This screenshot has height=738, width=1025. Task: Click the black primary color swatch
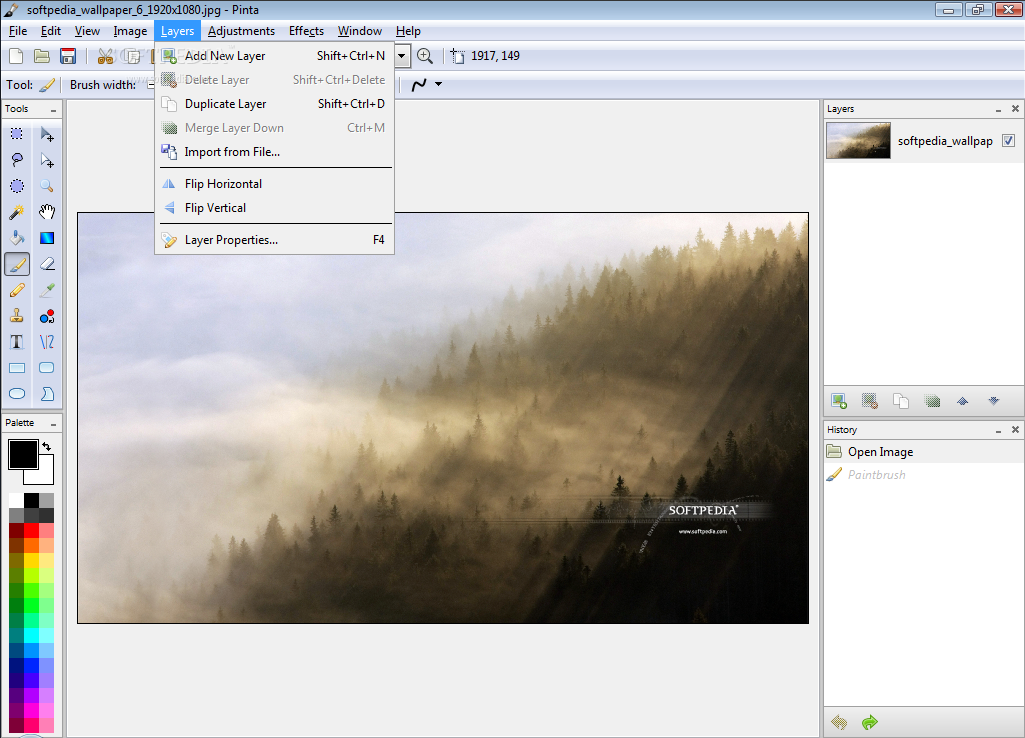tap(24, 454)
